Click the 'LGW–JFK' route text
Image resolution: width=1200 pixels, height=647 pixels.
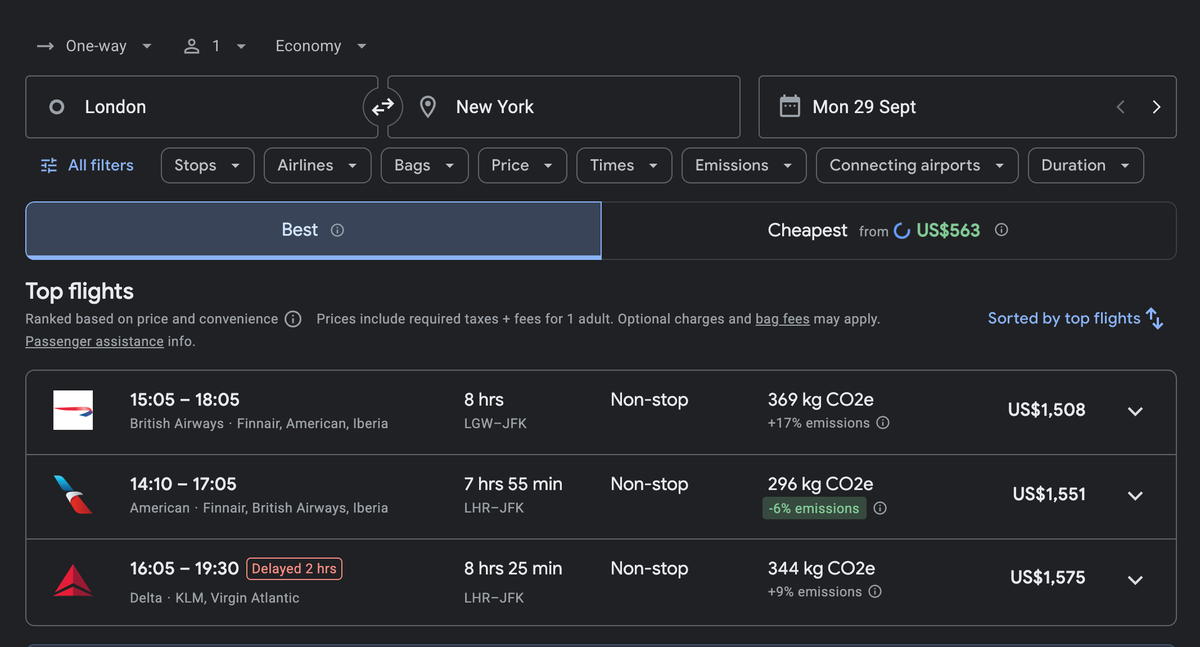tap(495, 423)
